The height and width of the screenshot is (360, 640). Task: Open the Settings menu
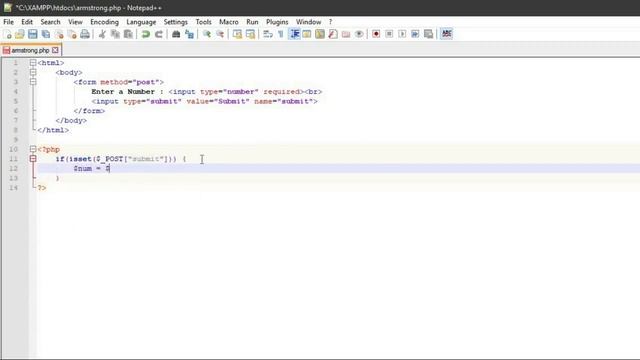click(176, 22)
